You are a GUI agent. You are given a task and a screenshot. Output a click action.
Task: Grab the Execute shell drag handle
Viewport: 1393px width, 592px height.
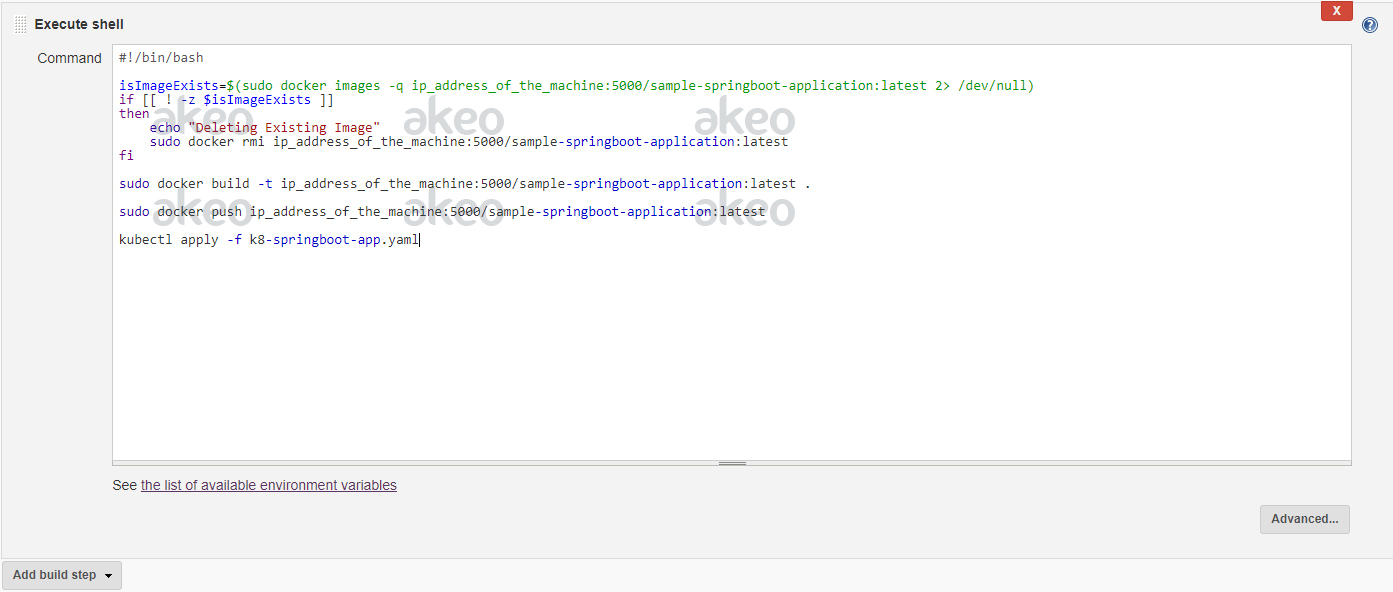(21, 24)
